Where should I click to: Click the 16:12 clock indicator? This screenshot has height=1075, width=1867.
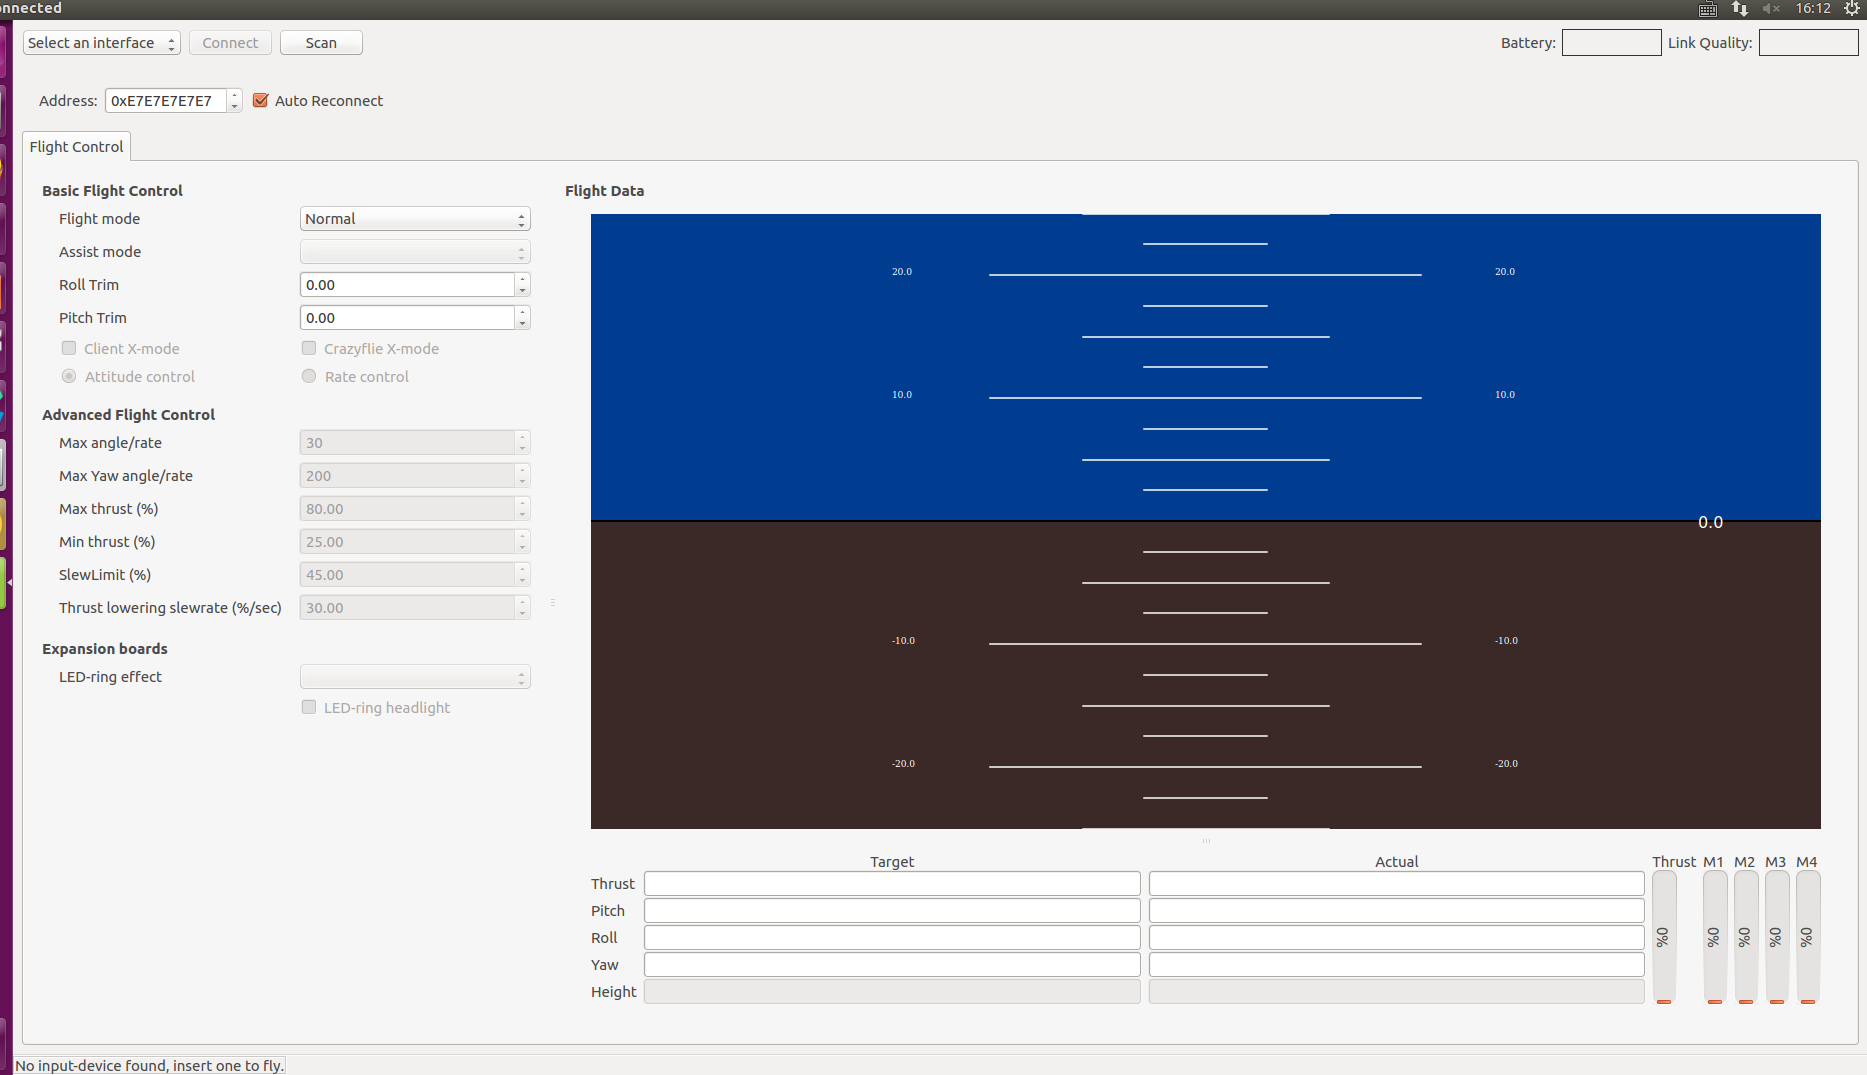coord(1813,9)
